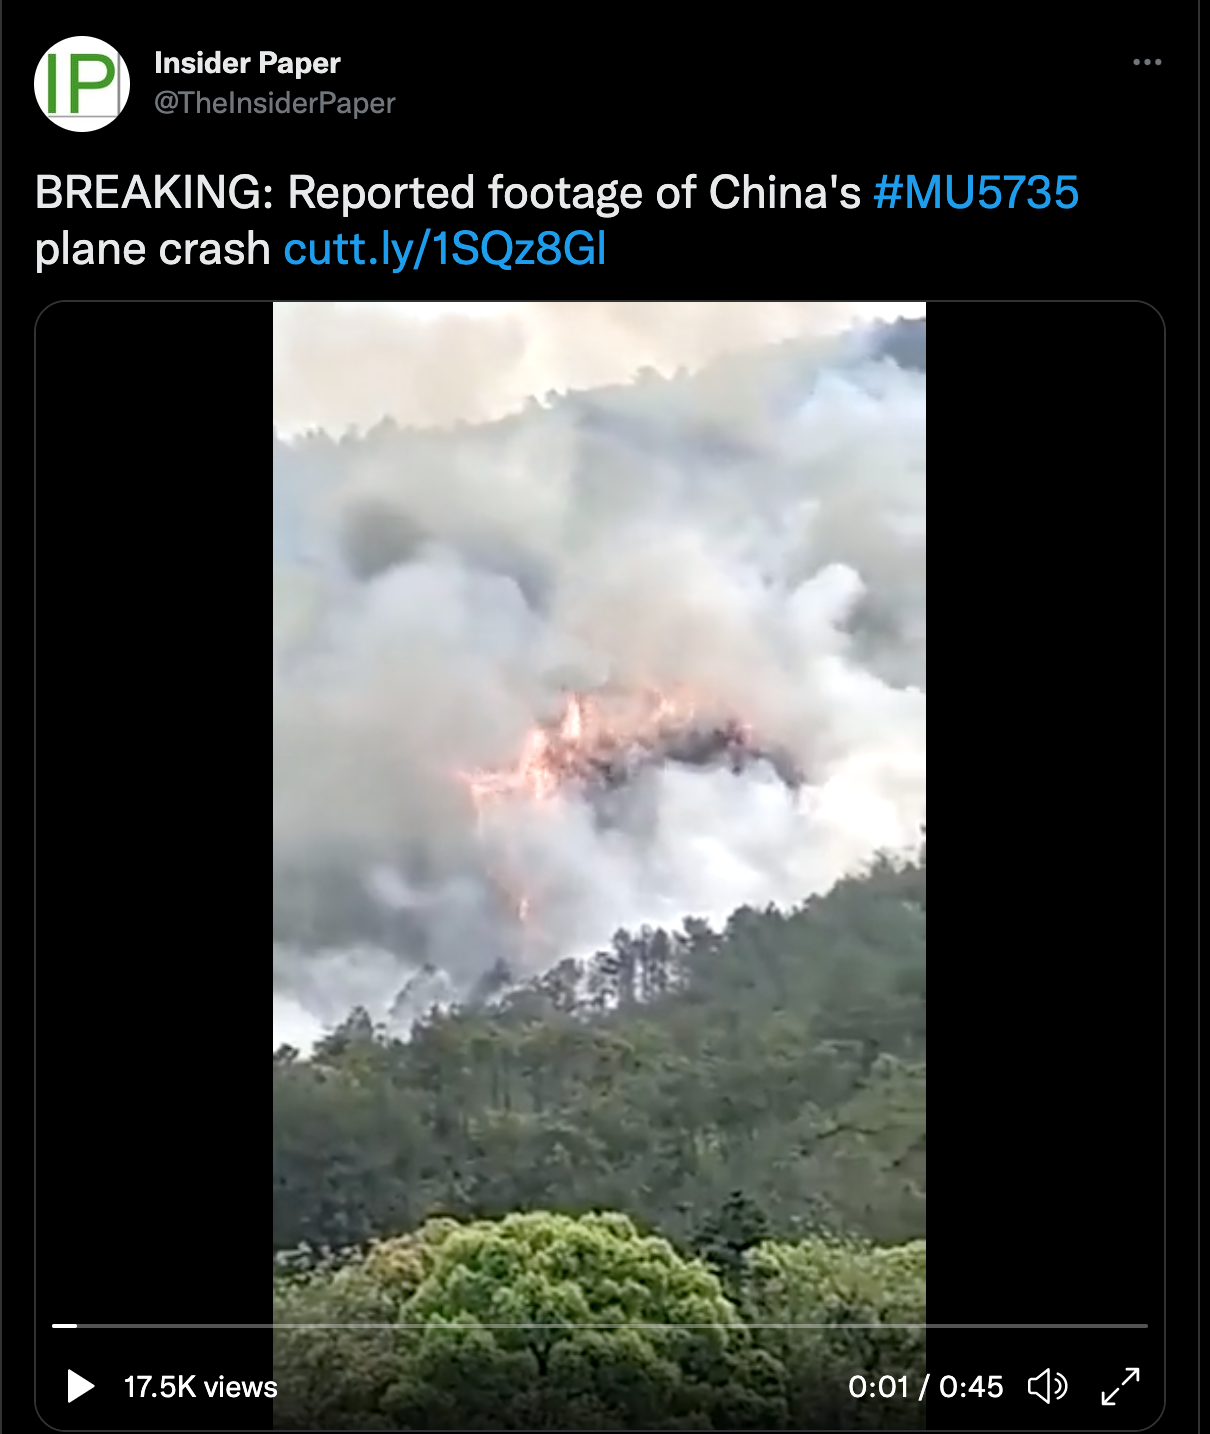The image size is (1210, 1434).
Task: Seek along the video progress bar
Action: click(x=600, y=1325)
